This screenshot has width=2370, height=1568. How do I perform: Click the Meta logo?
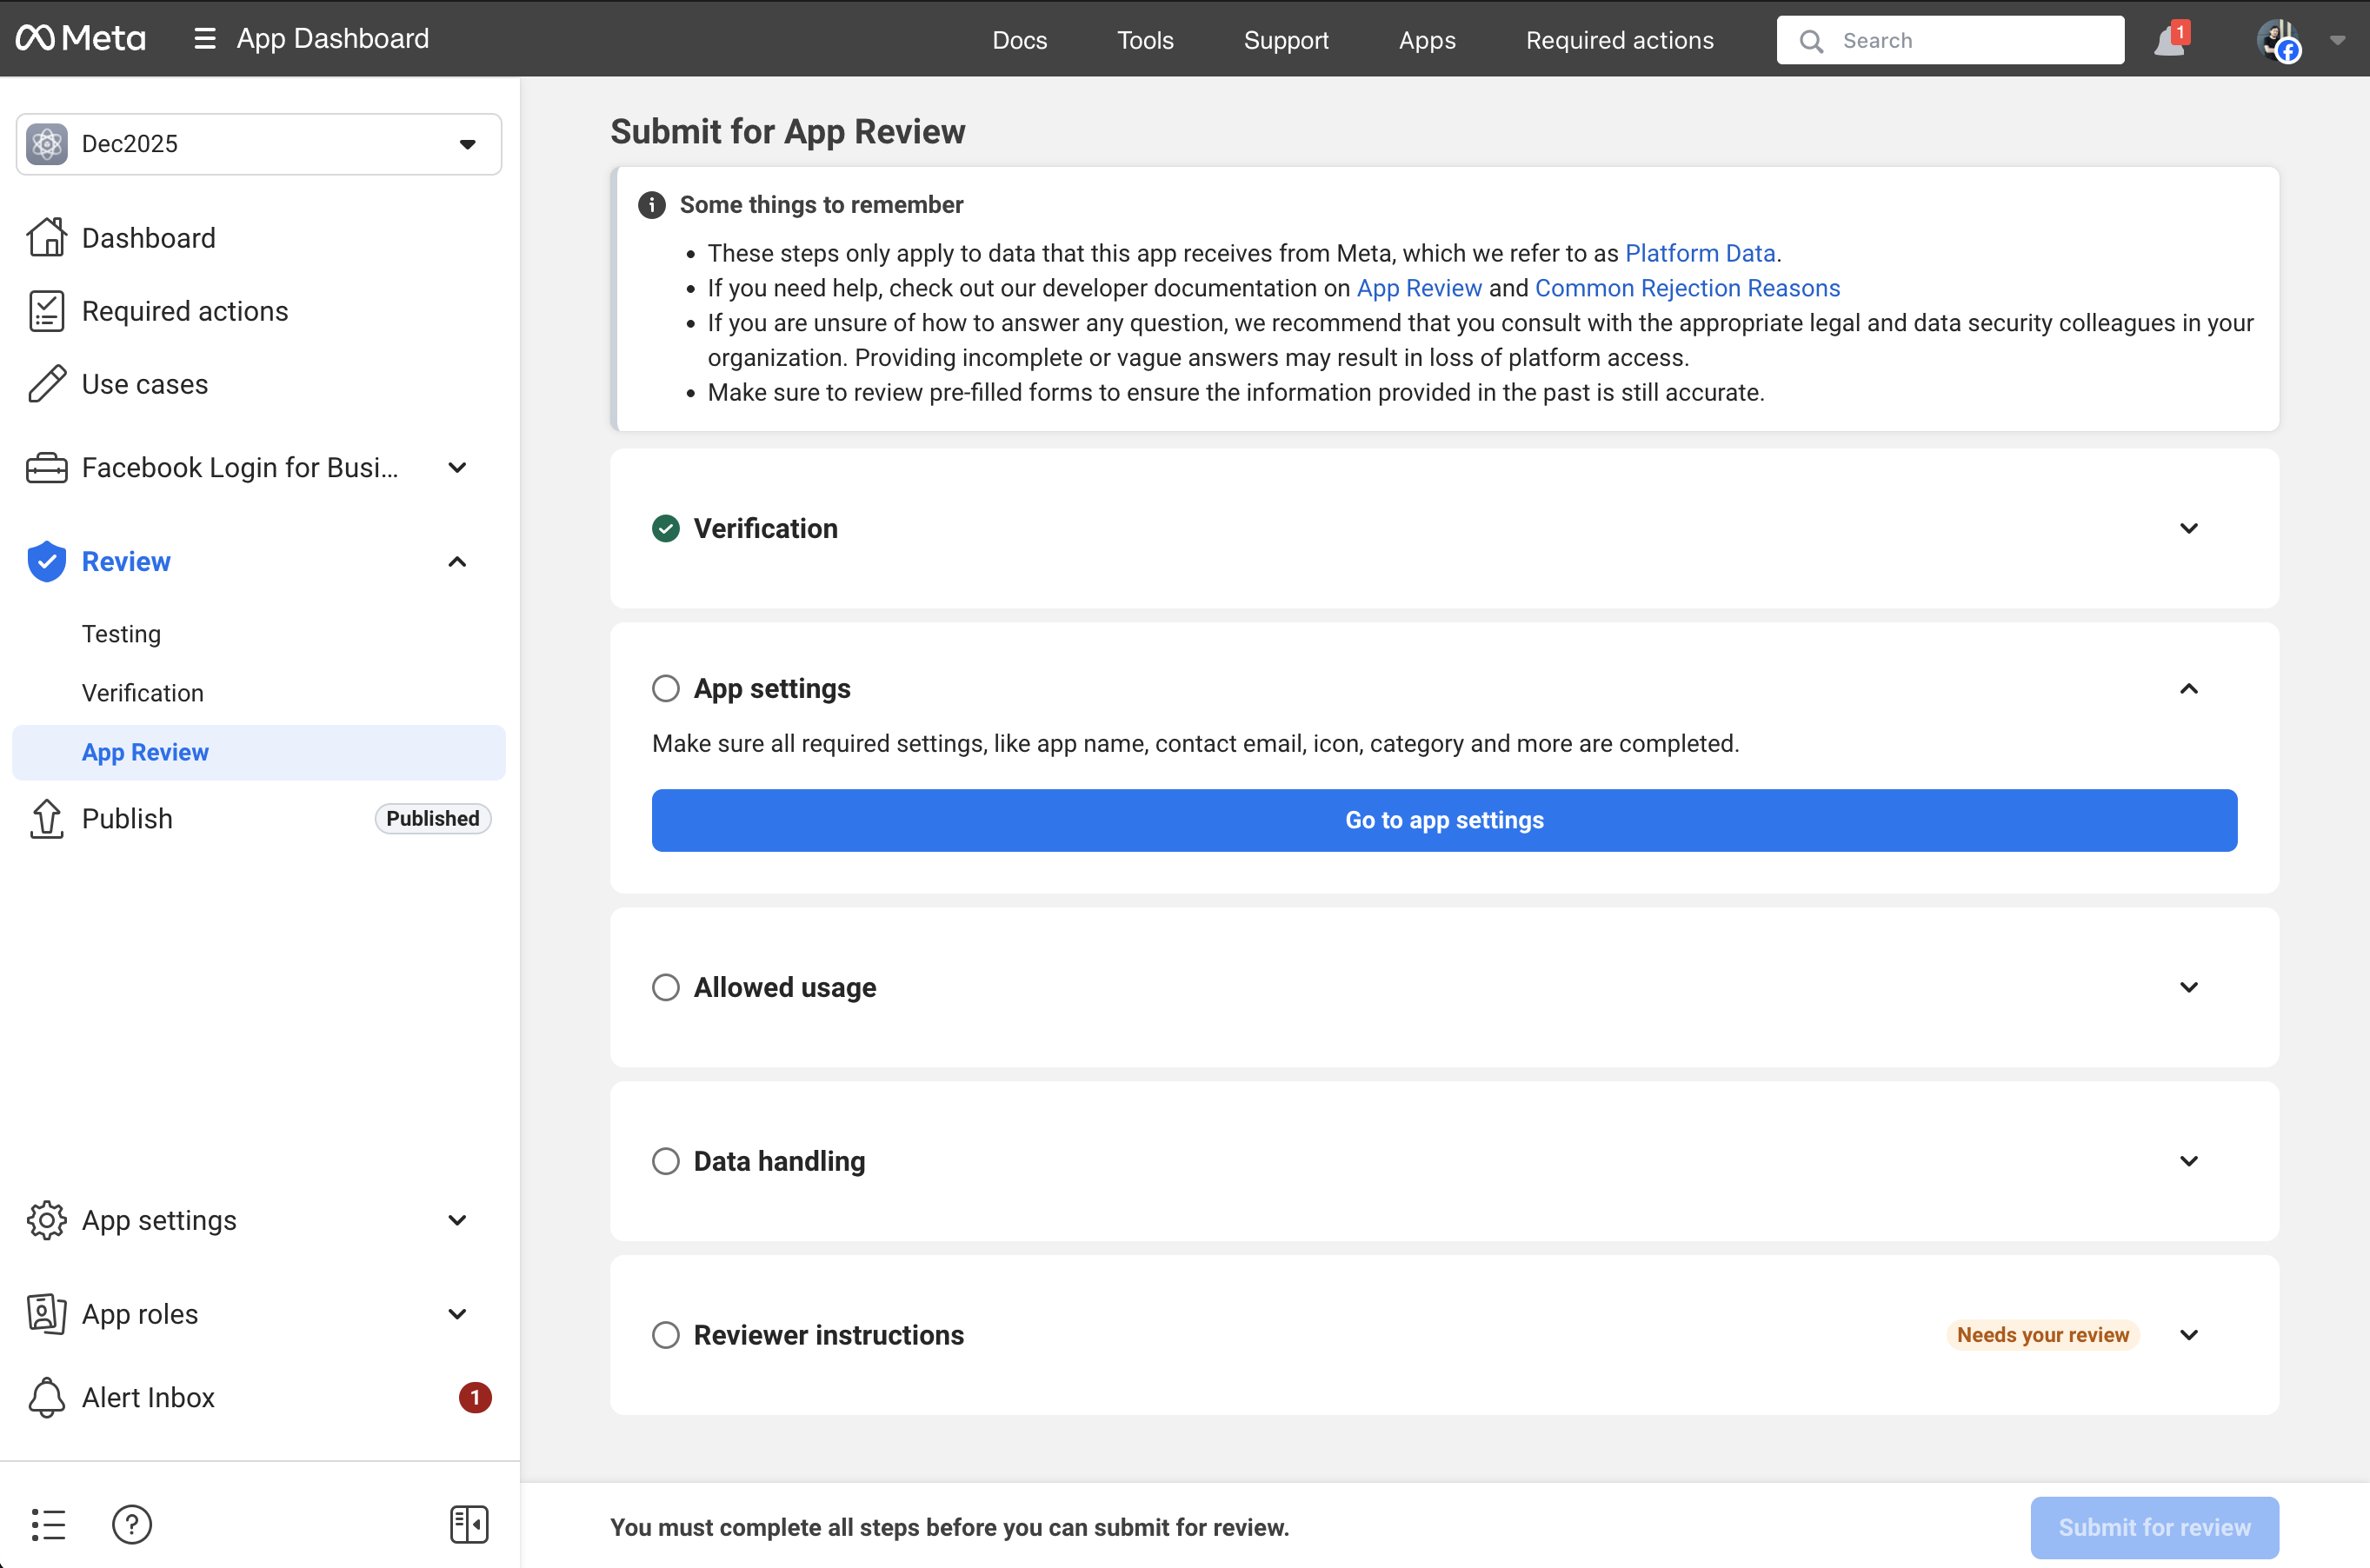click(x=81, y=39)
